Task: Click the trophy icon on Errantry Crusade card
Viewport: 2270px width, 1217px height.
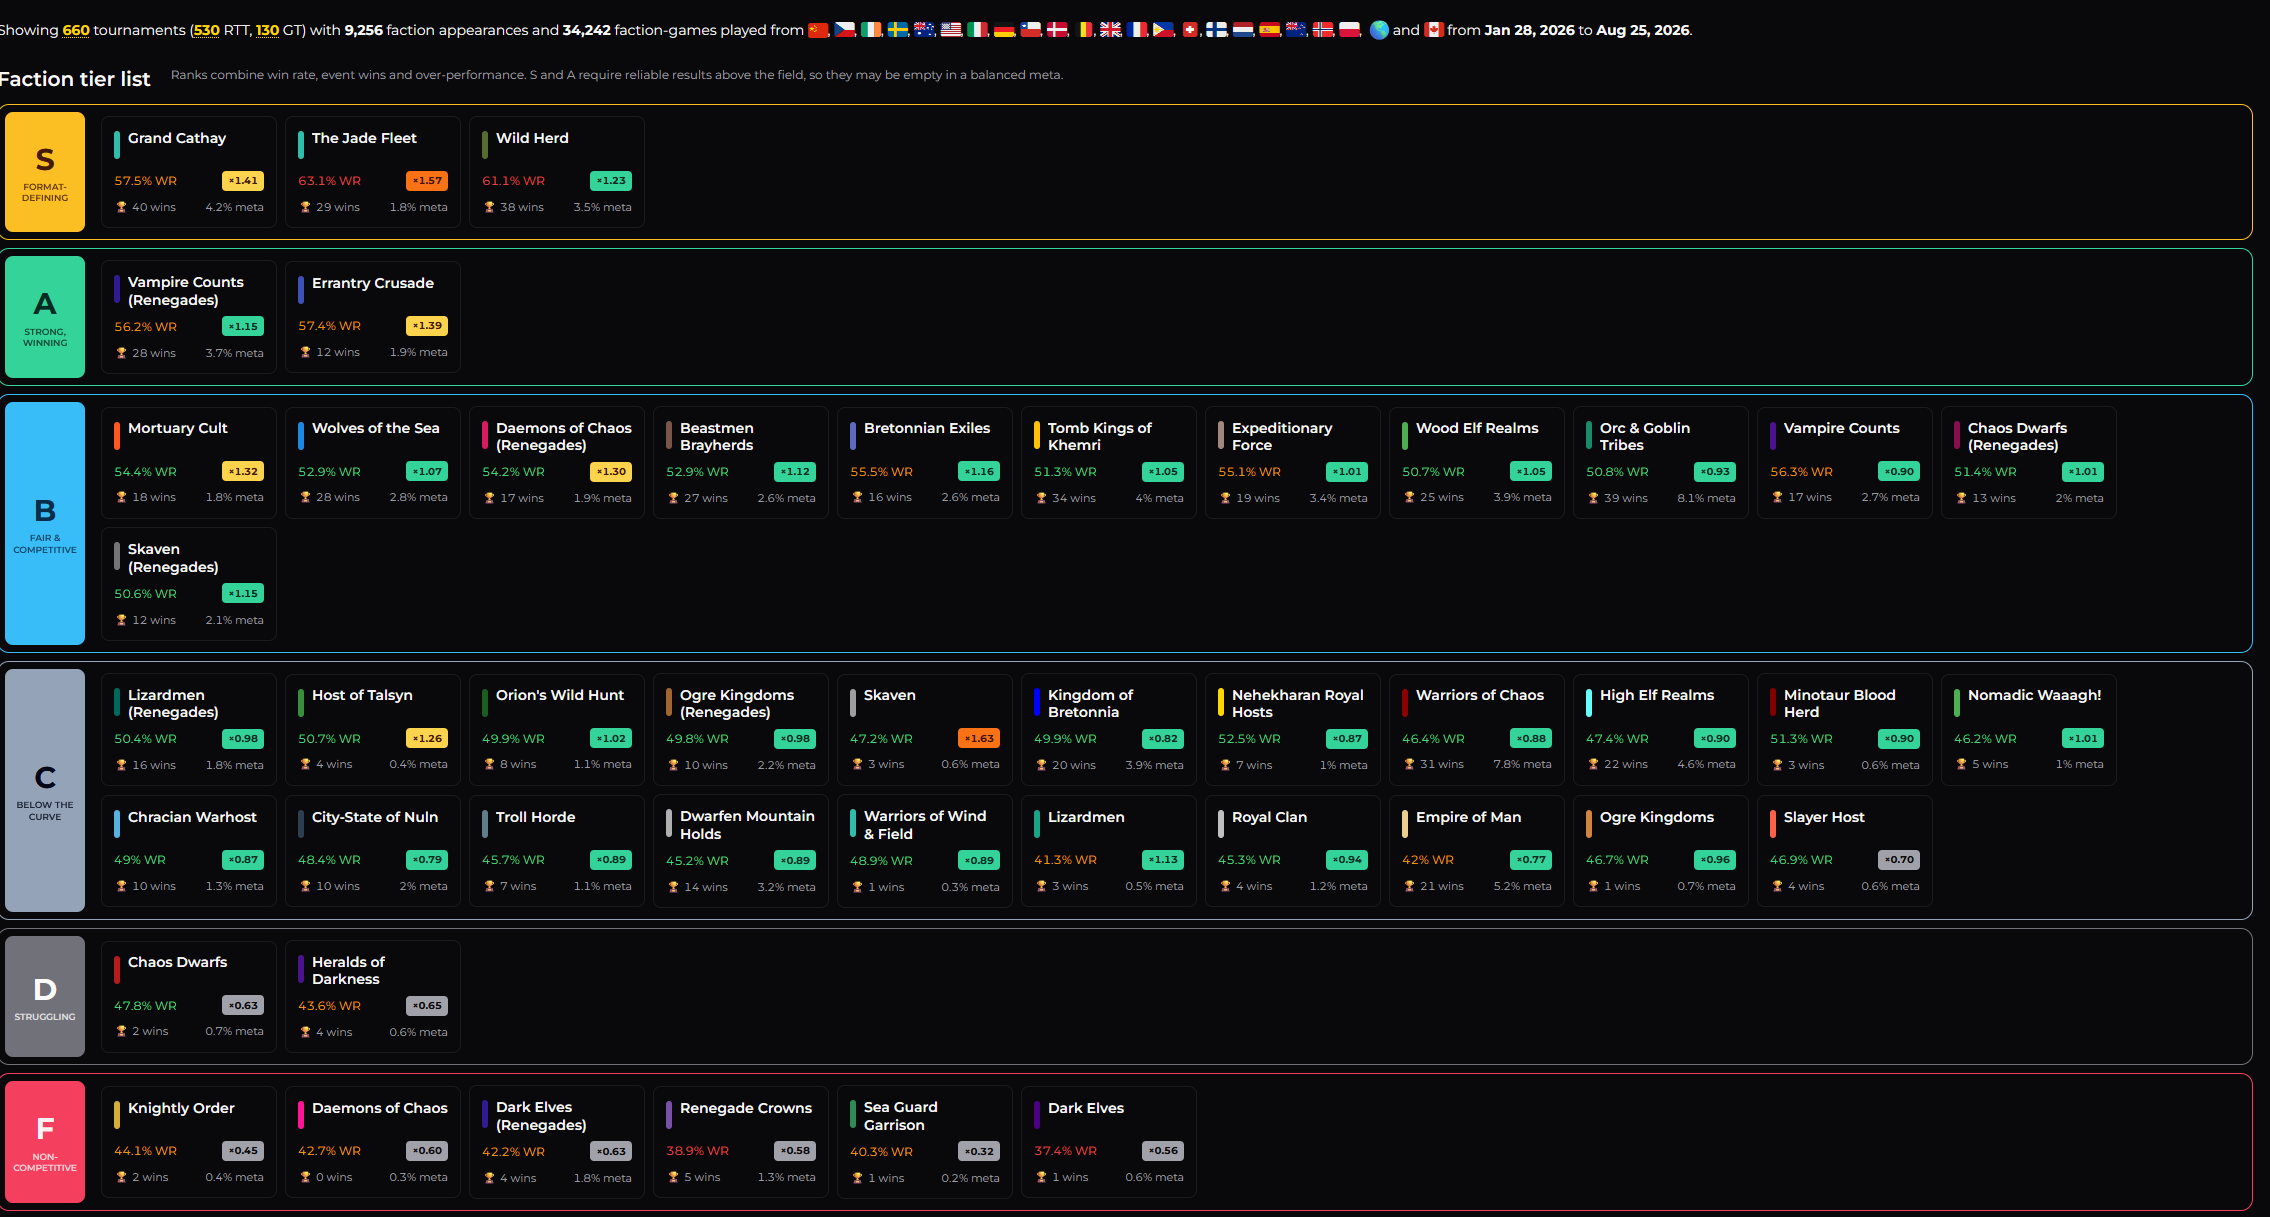Action: (305, 352)
